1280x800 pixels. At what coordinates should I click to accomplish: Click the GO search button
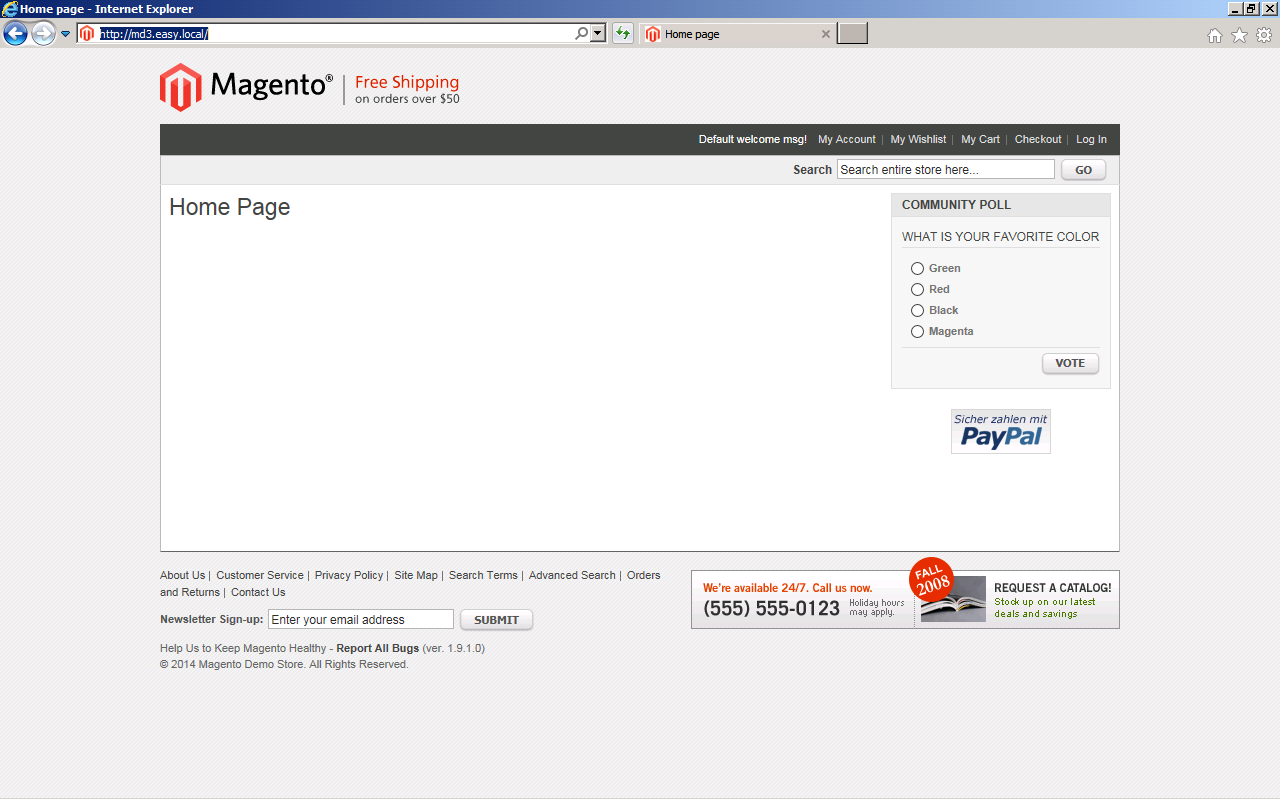(x=1084, y=170)
